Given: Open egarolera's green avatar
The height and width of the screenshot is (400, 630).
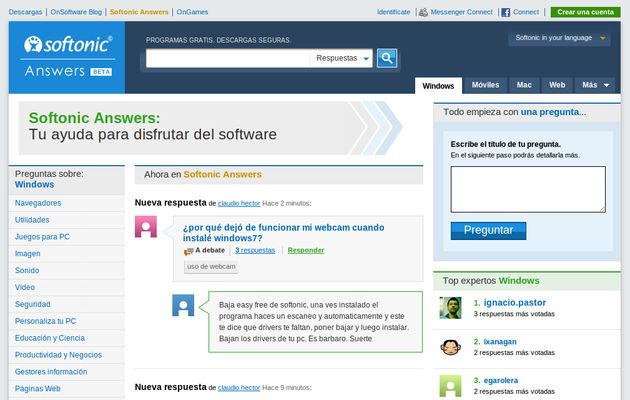Looking at the screenshot, I should click(x=450, y=386).
